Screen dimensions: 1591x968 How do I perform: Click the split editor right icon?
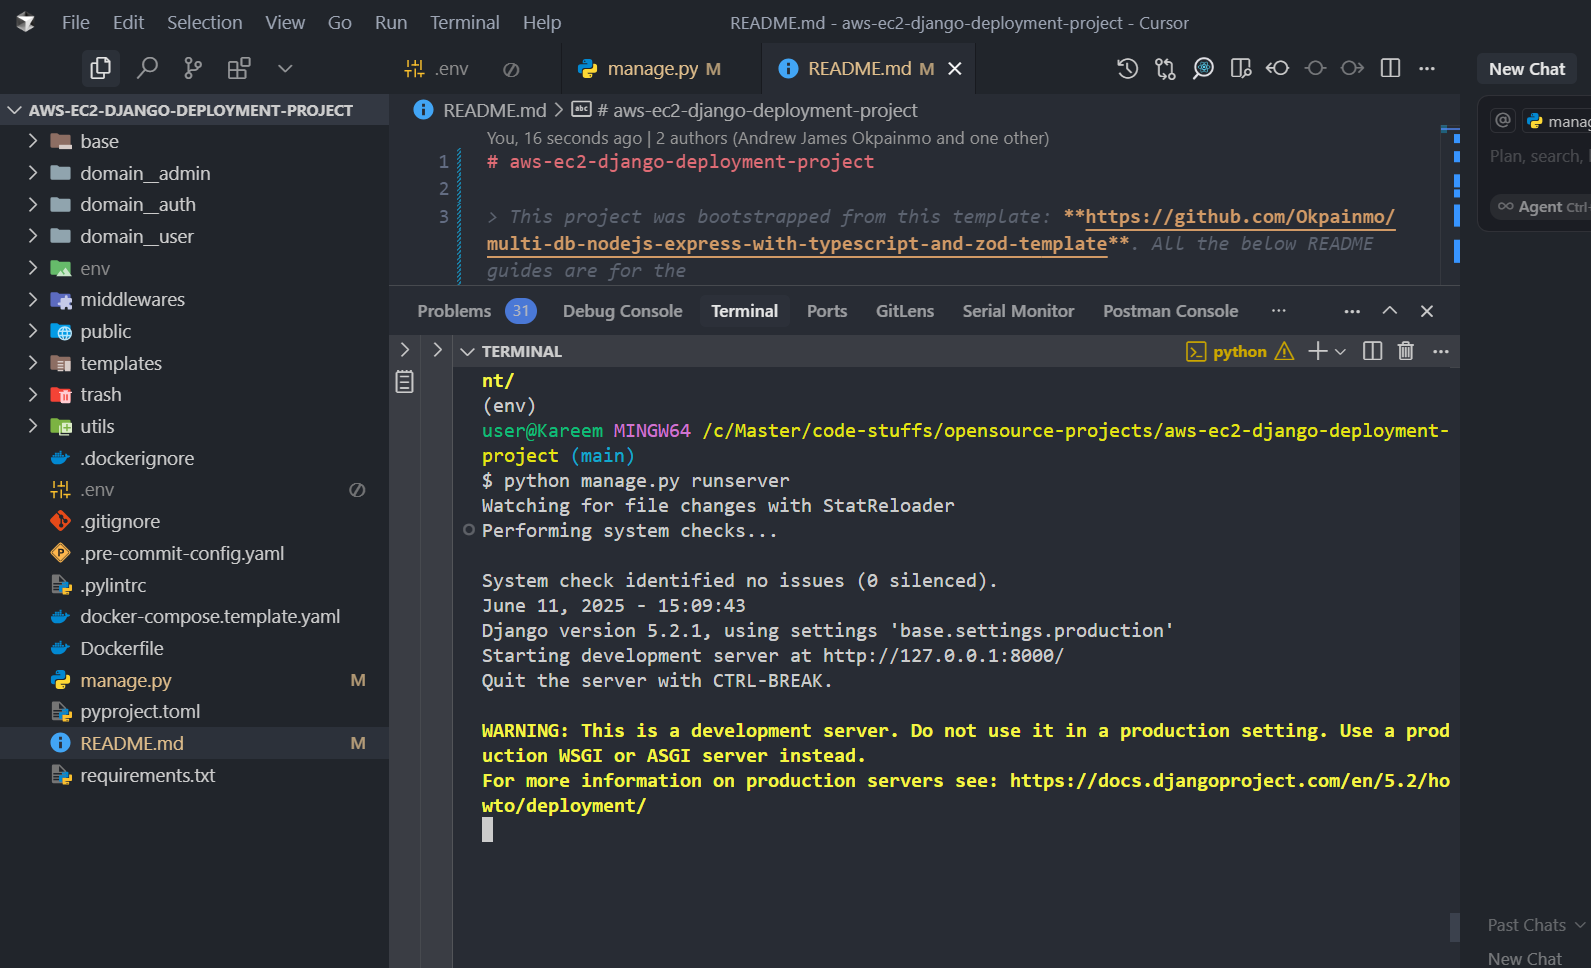click(x=1390, y=68)
